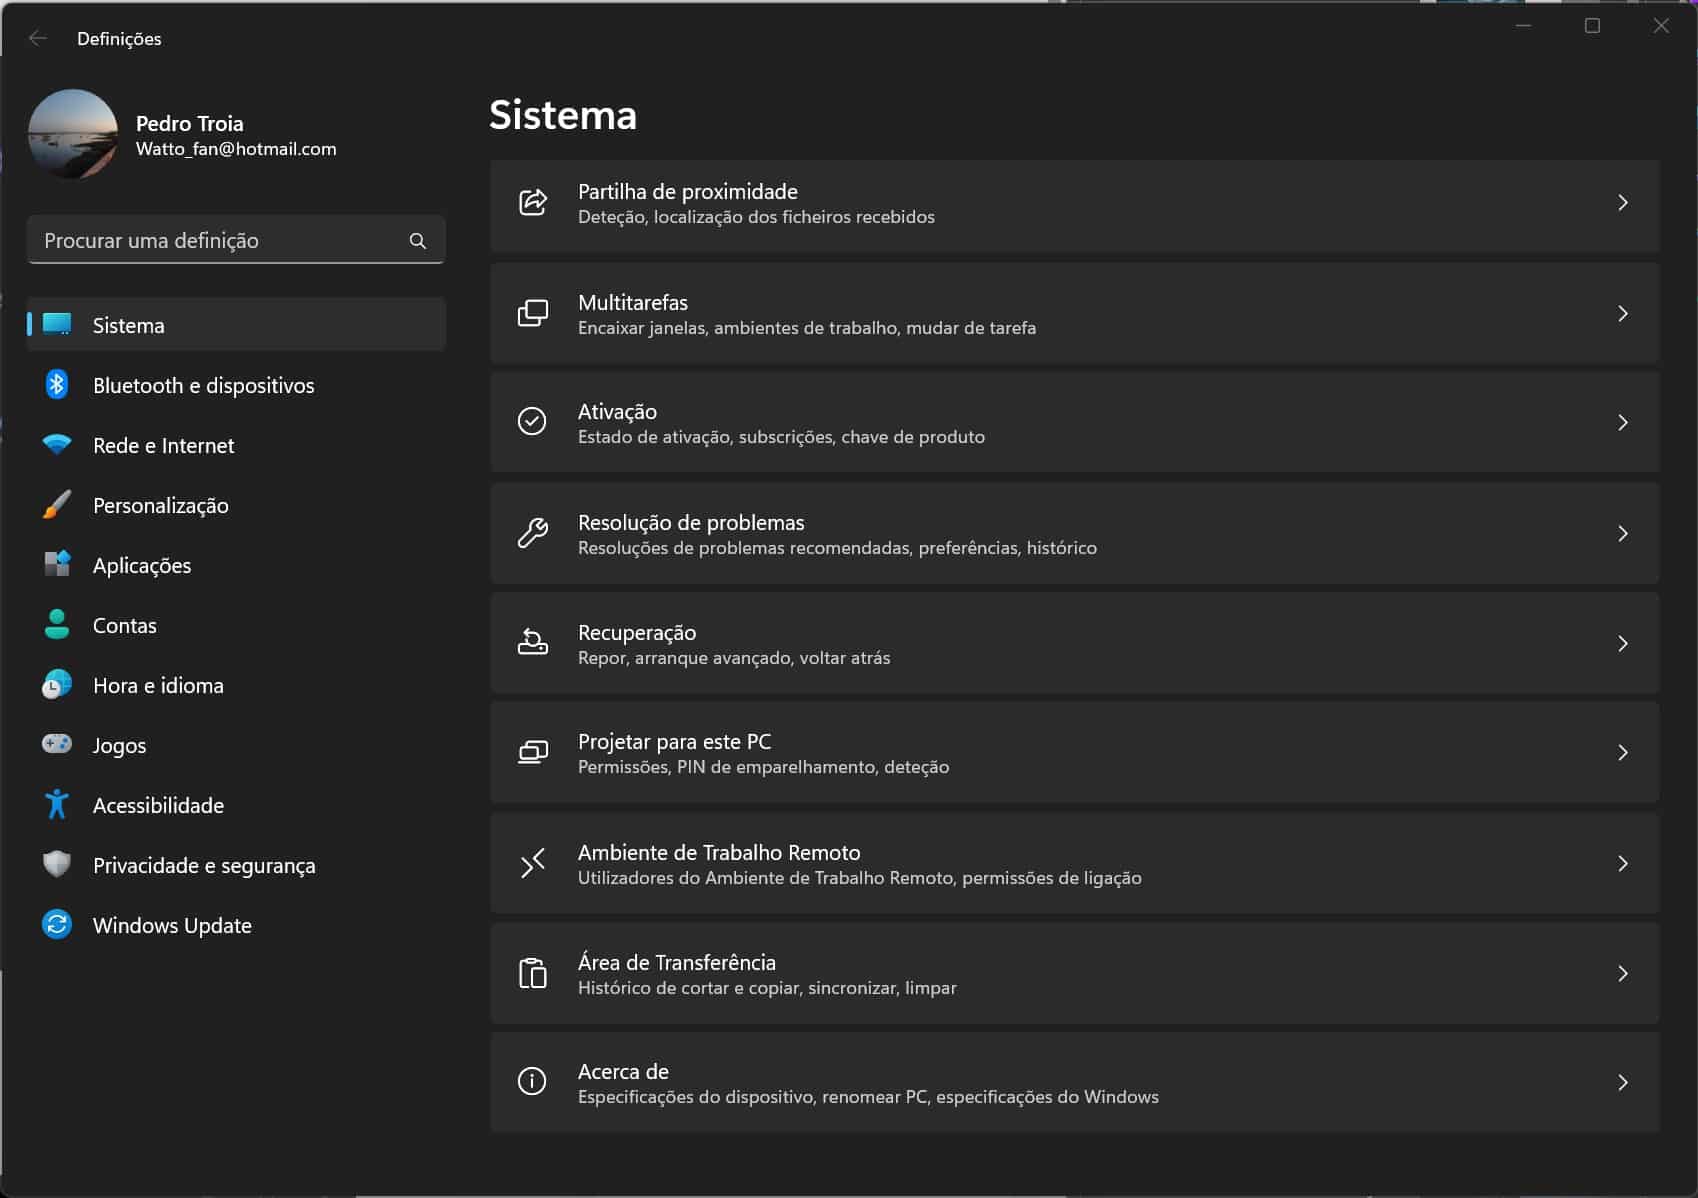Click the wrench icon for Resolução de problemas
1698x1198 pixels.
[532, 534]
